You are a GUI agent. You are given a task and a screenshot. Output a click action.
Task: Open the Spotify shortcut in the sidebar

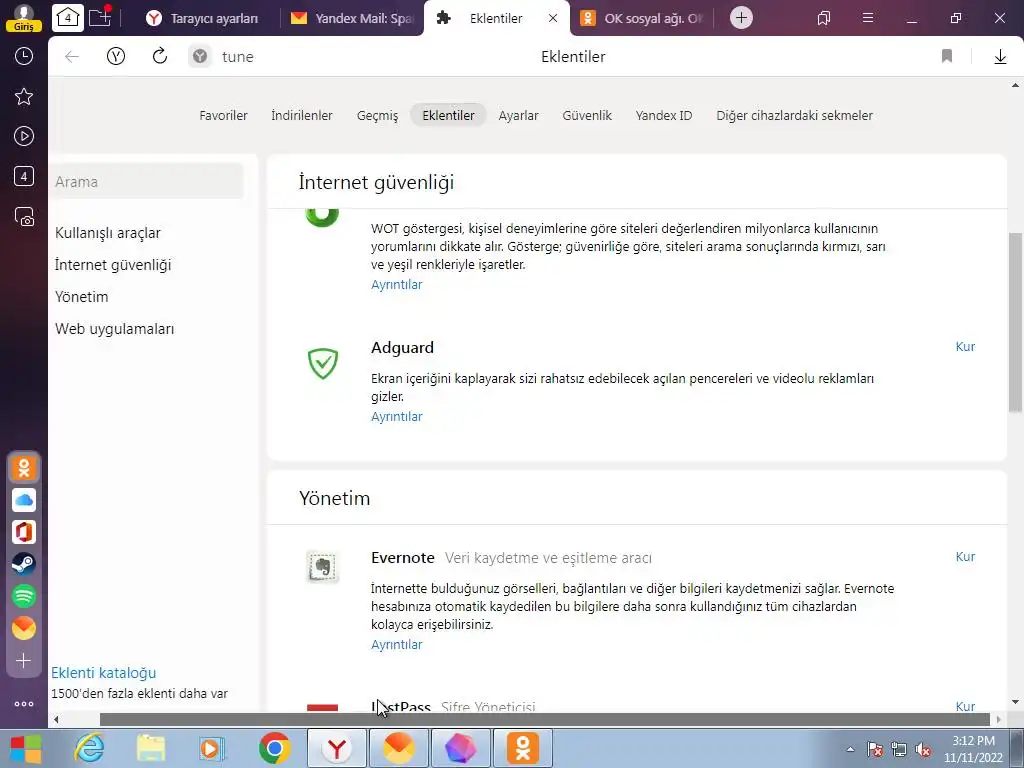point(24,596)
